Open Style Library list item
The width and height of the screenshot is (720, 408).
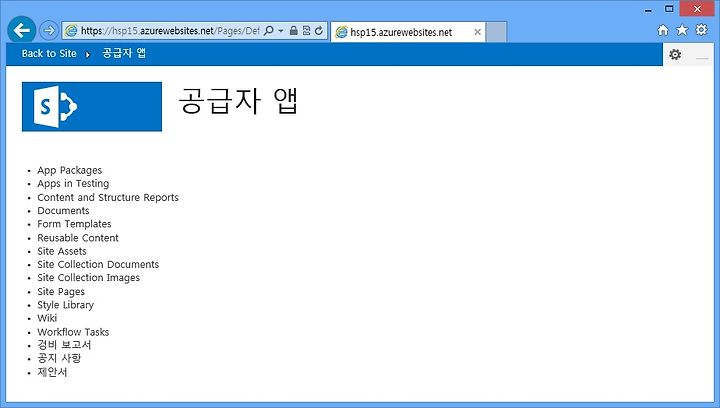[x=66, y=305]
